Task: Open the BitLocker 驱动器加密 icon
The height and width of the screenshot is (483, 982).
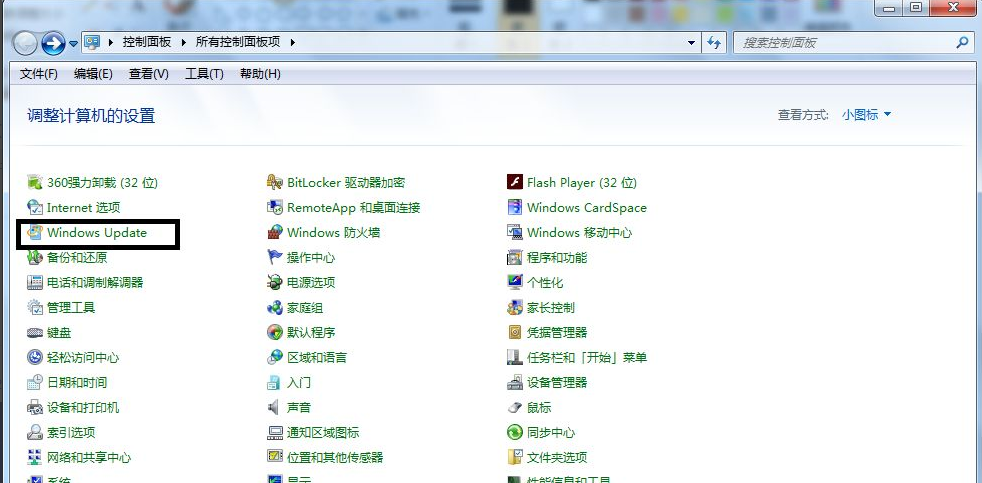Action: click(x=275, y=183)
